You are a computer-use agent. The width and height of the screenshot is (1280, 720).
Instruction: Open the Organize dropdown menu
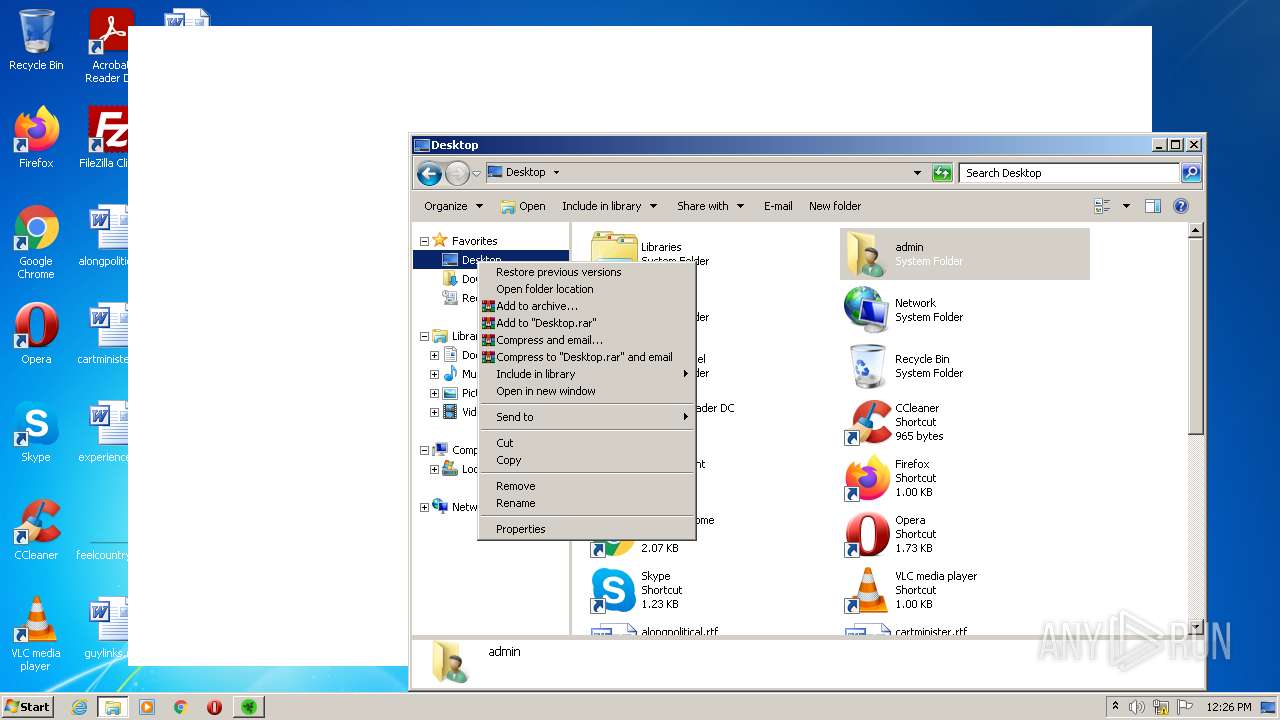pos(453,206)
